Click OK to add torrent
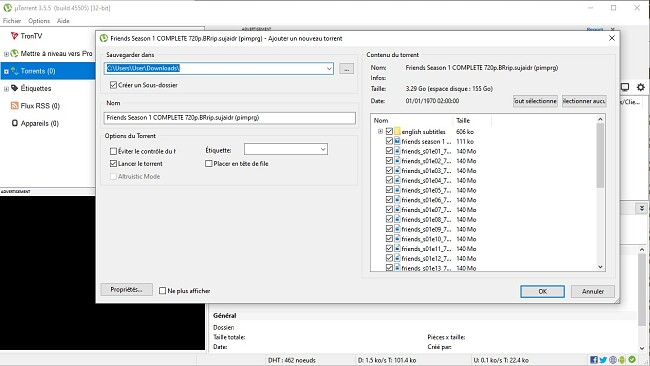The height and width of the screenshot is (366, 650). pos(542,291)
